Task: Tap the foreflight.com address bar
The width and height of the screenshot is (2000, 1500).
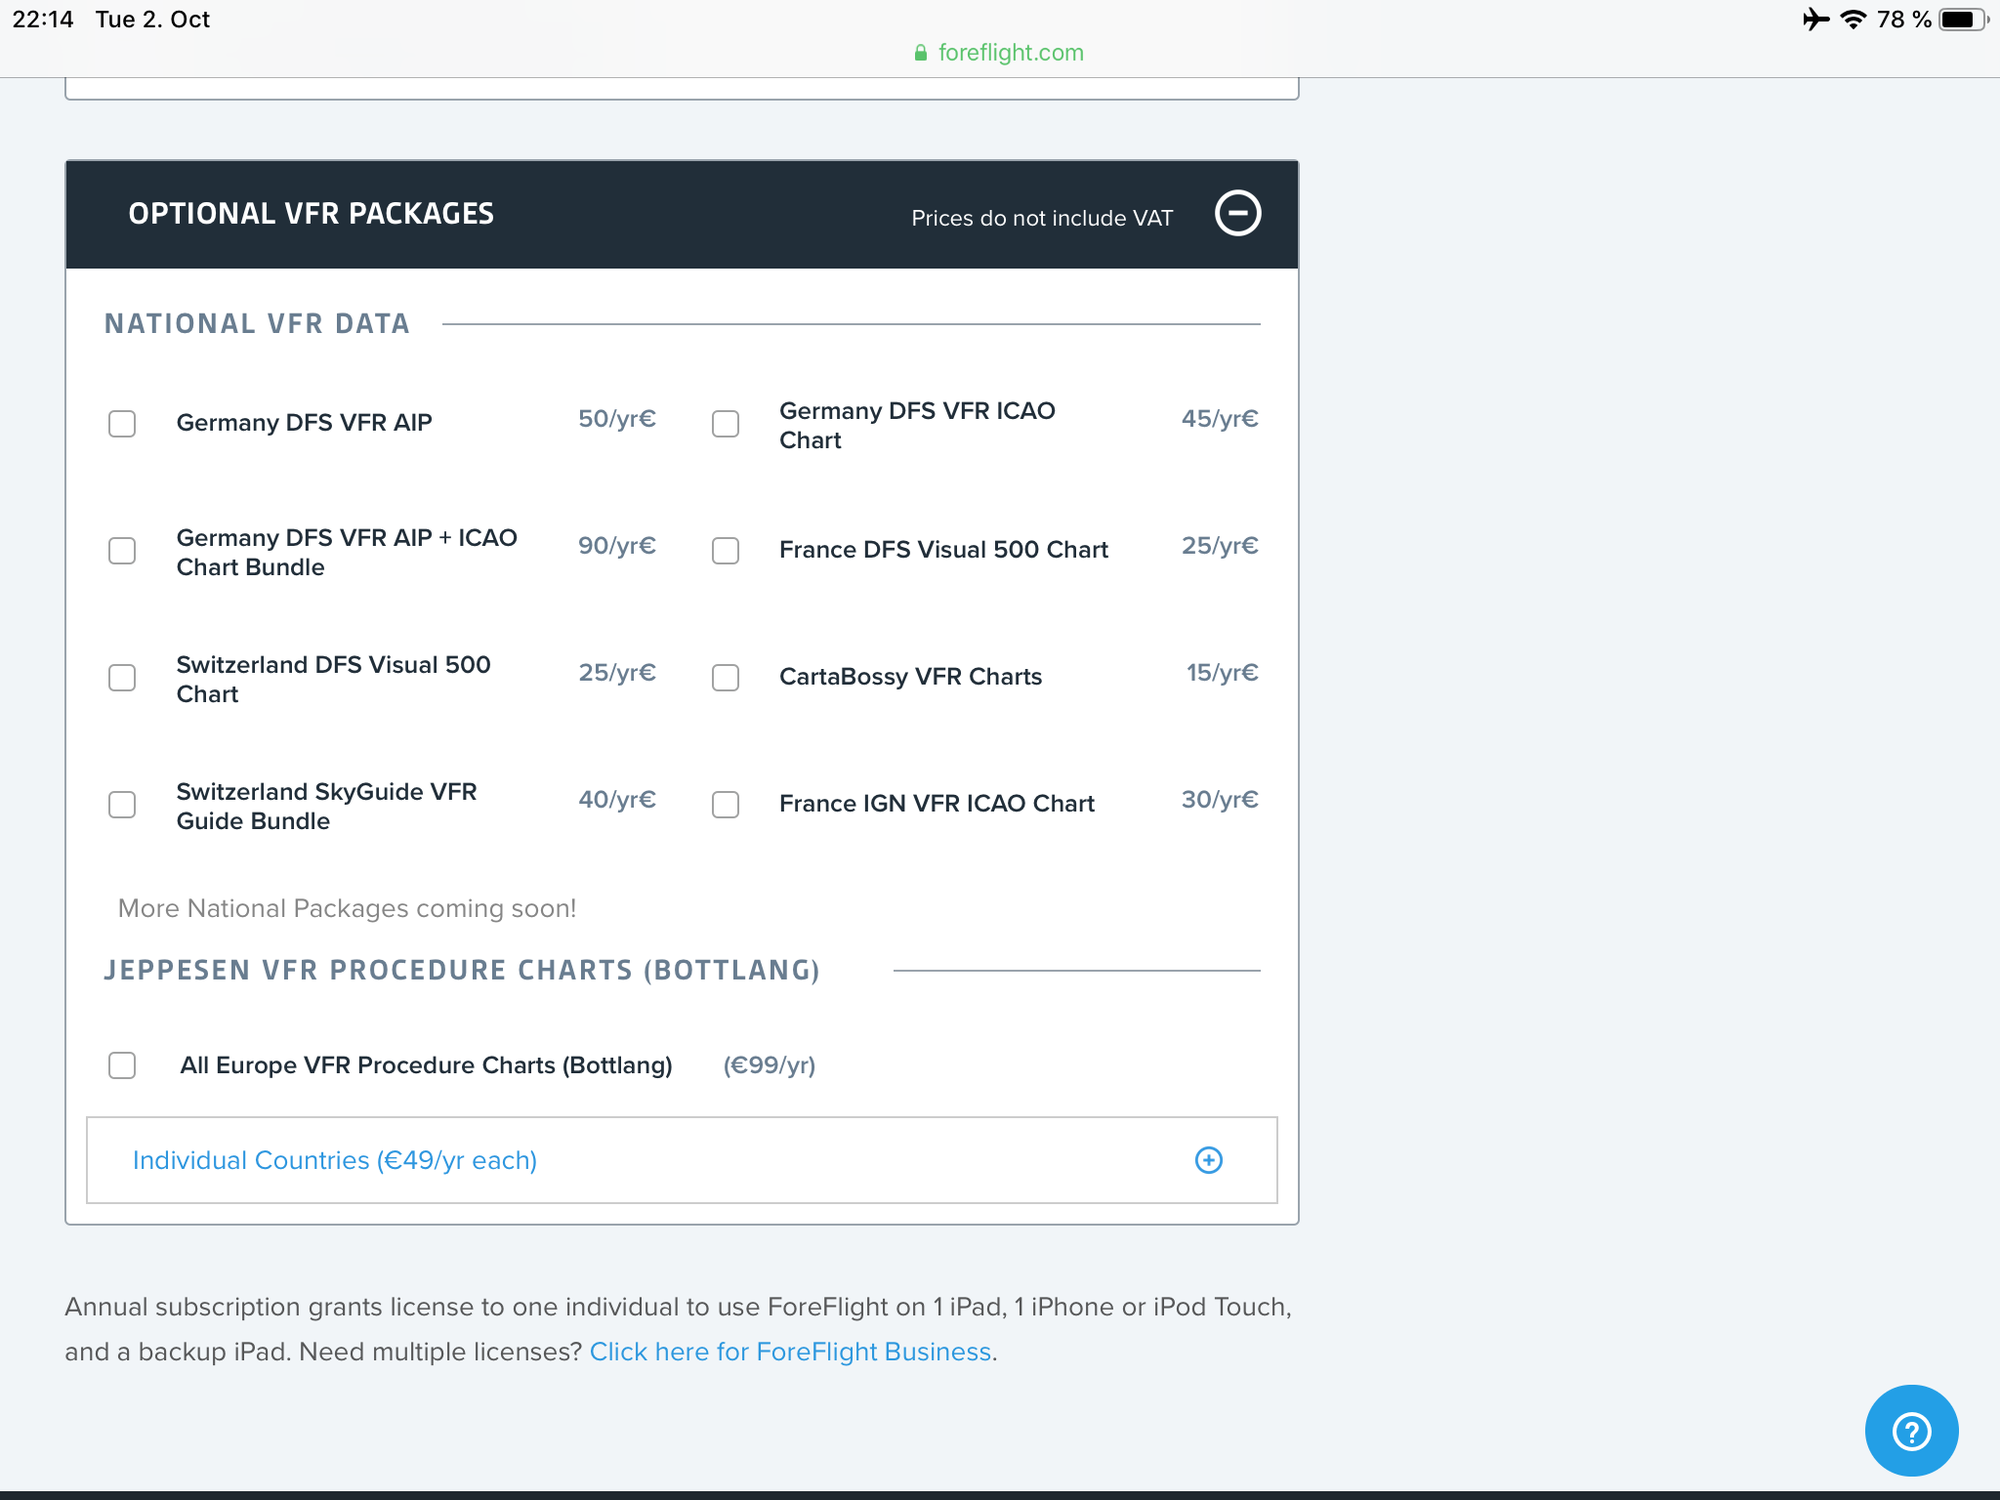Action: pyautogui.click(x=1010, y=53)
